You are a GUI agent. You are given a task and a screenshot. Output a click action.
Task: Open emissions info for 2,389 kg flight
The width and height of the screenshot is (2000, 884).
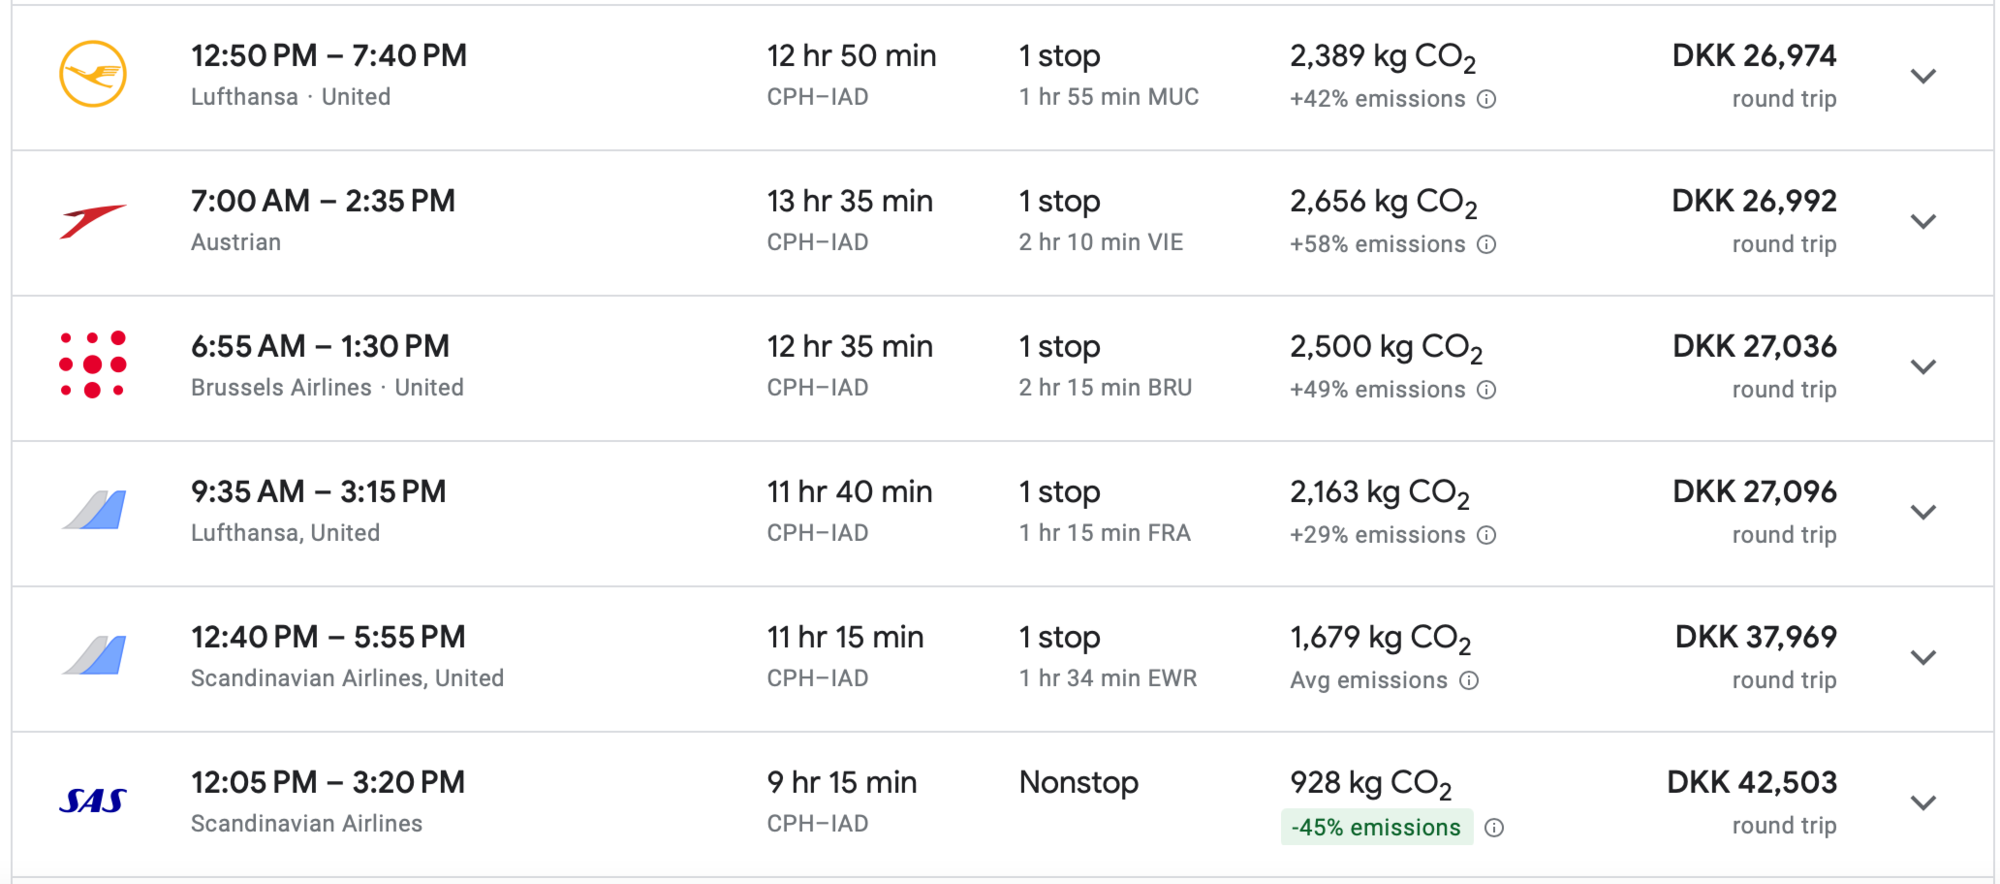[1487, 99]
